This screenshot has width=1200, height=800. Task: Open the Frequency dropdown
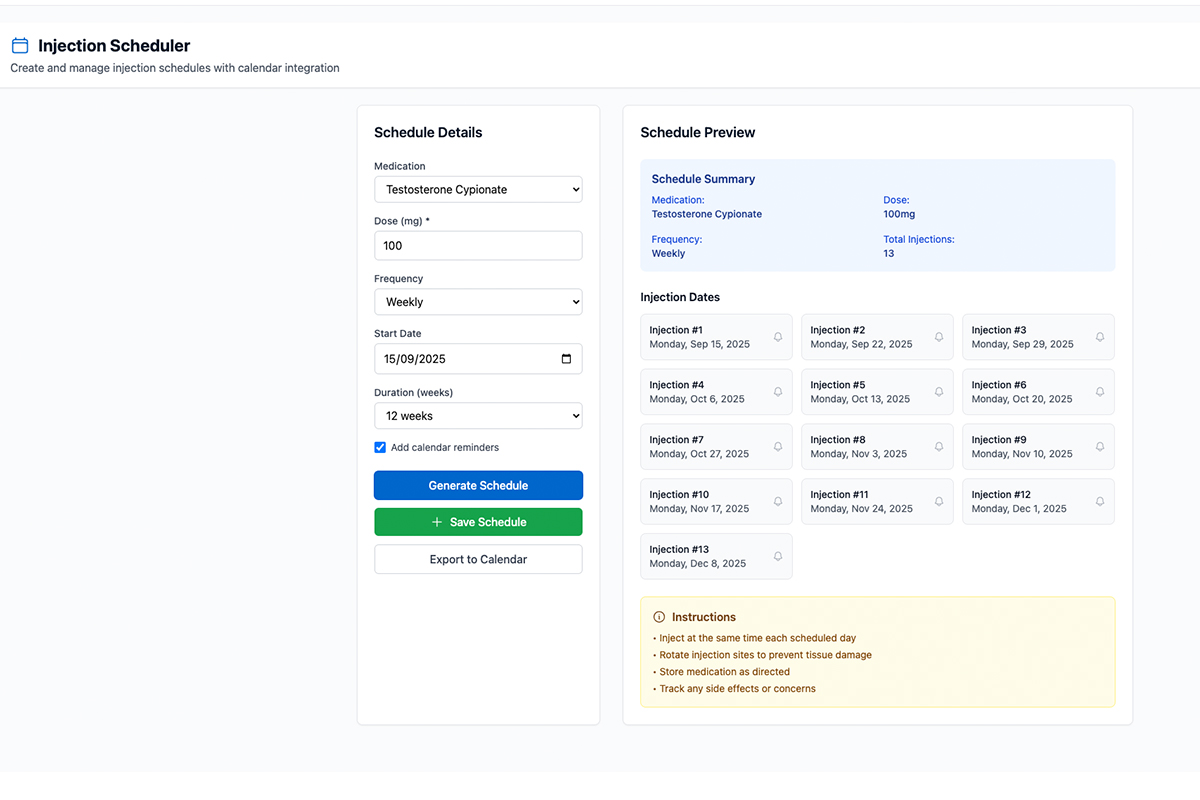click(478, 301)
